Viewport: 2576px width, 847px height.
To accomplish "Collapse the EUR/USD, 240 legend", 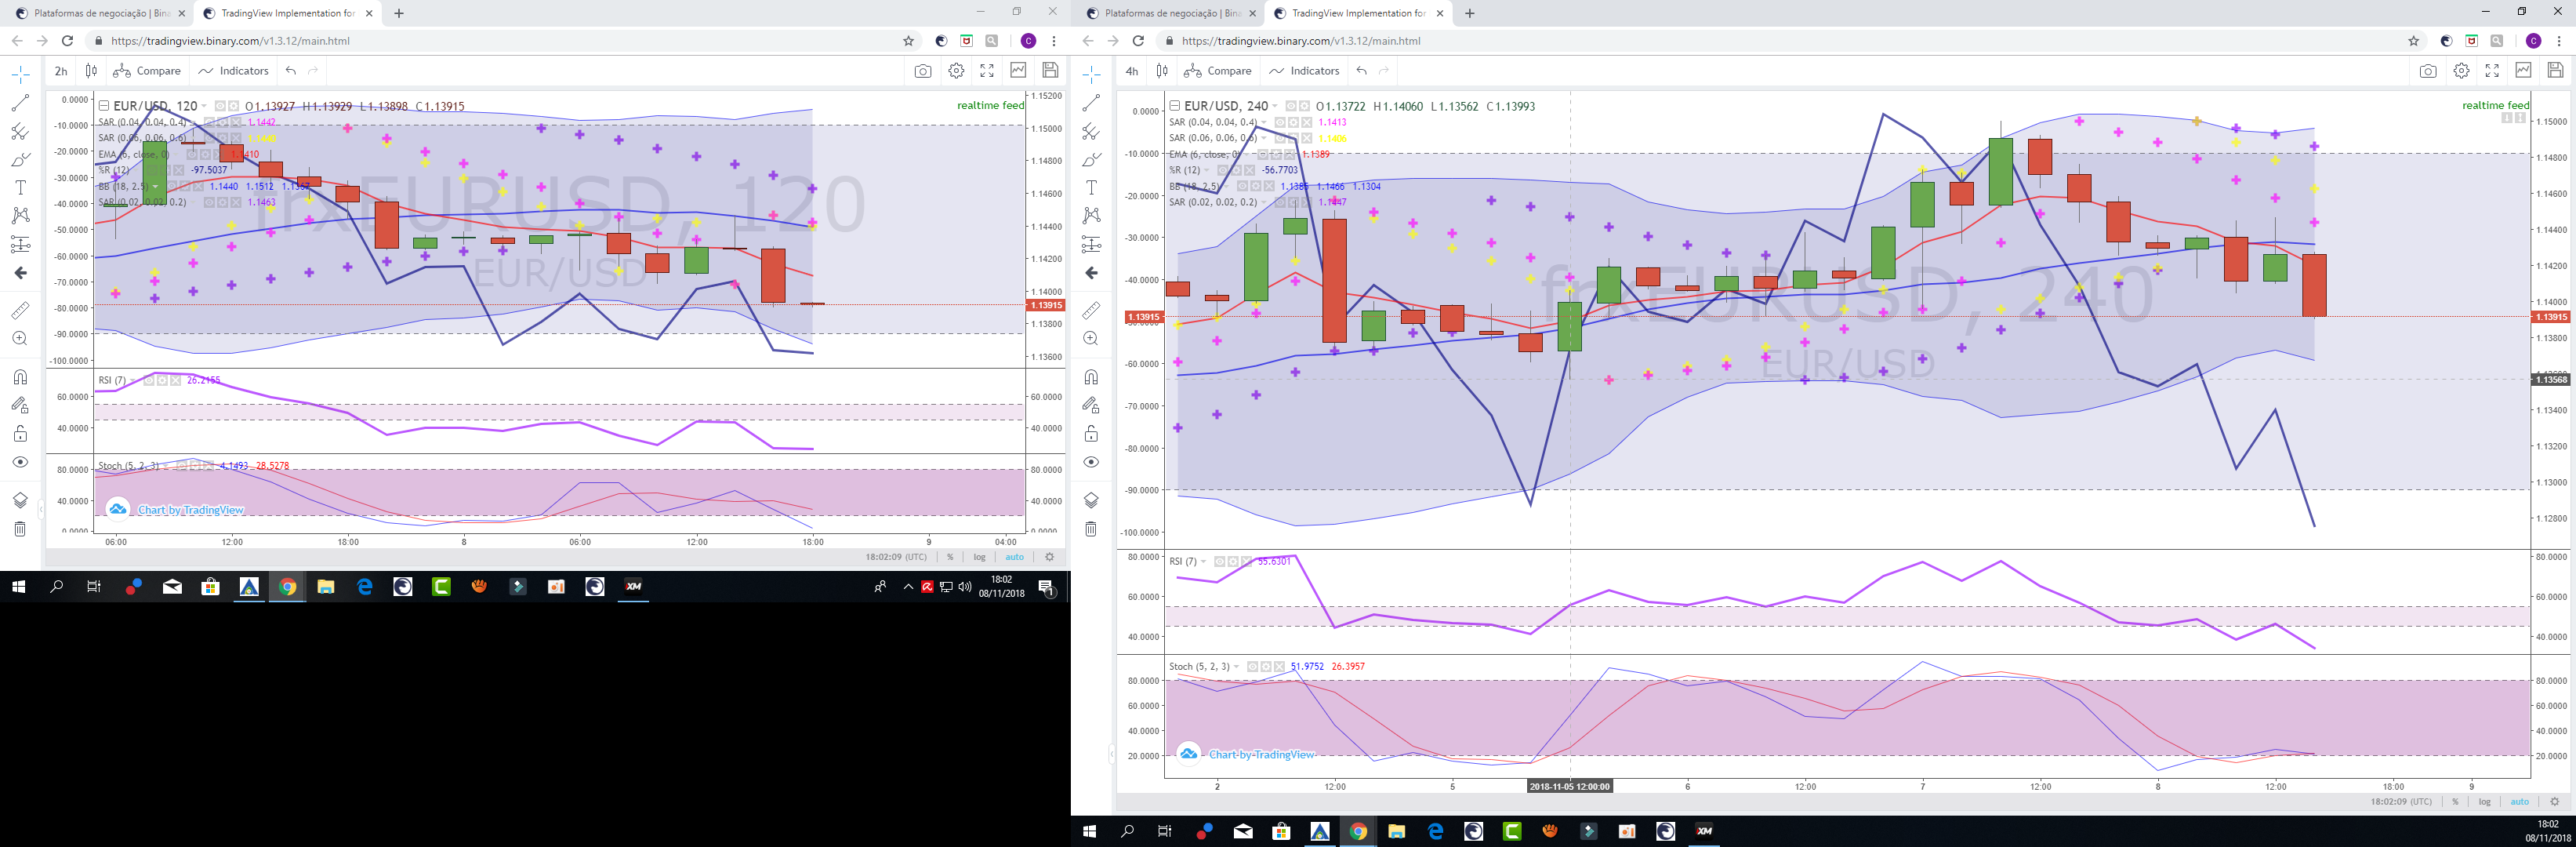I will pos(1175,106).
